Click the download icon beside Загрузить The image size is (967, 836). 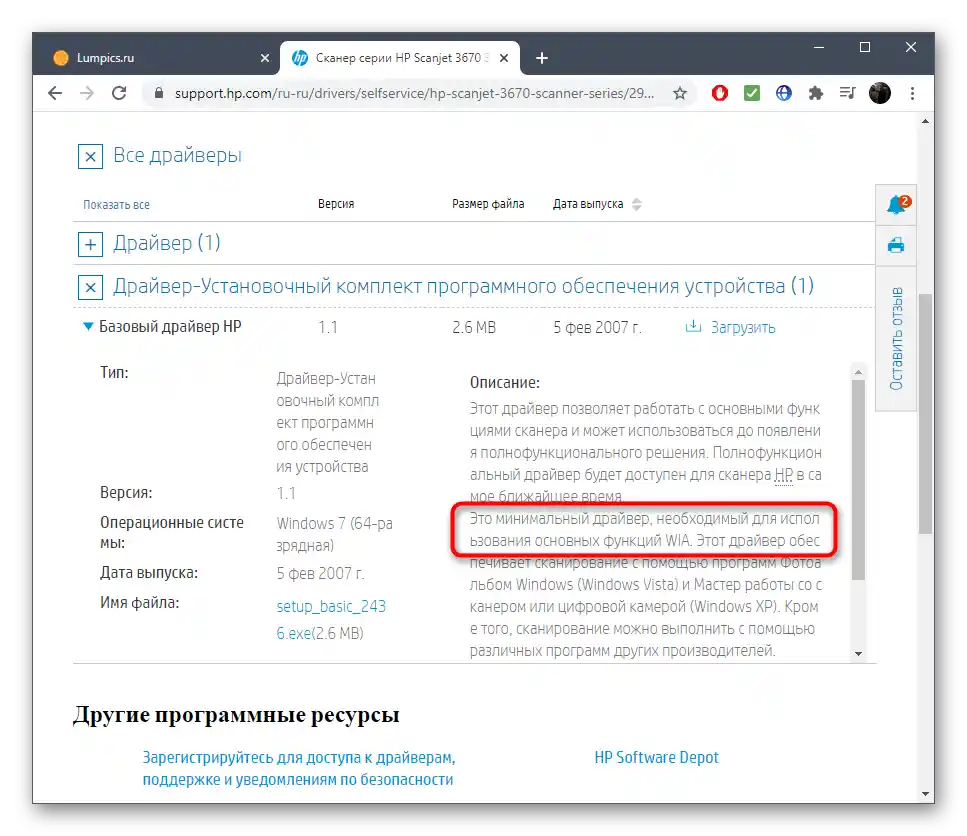coord(693,326)
